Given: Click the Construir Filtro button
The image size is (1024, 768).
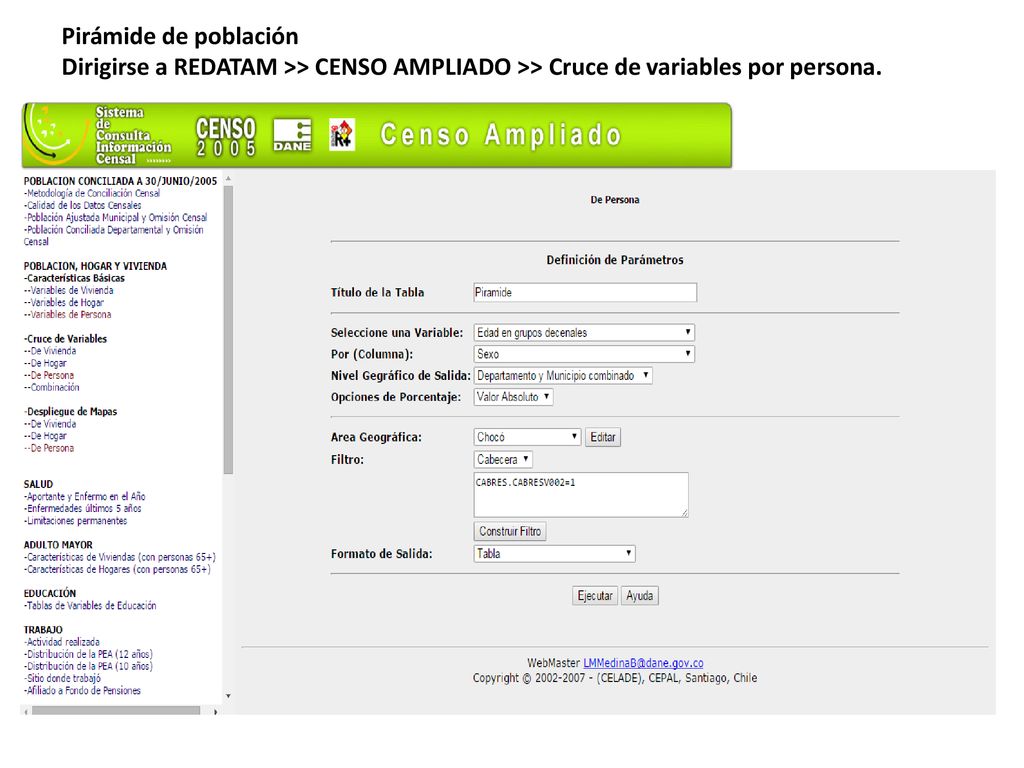Looking at the screenshot, I should 510,532.
